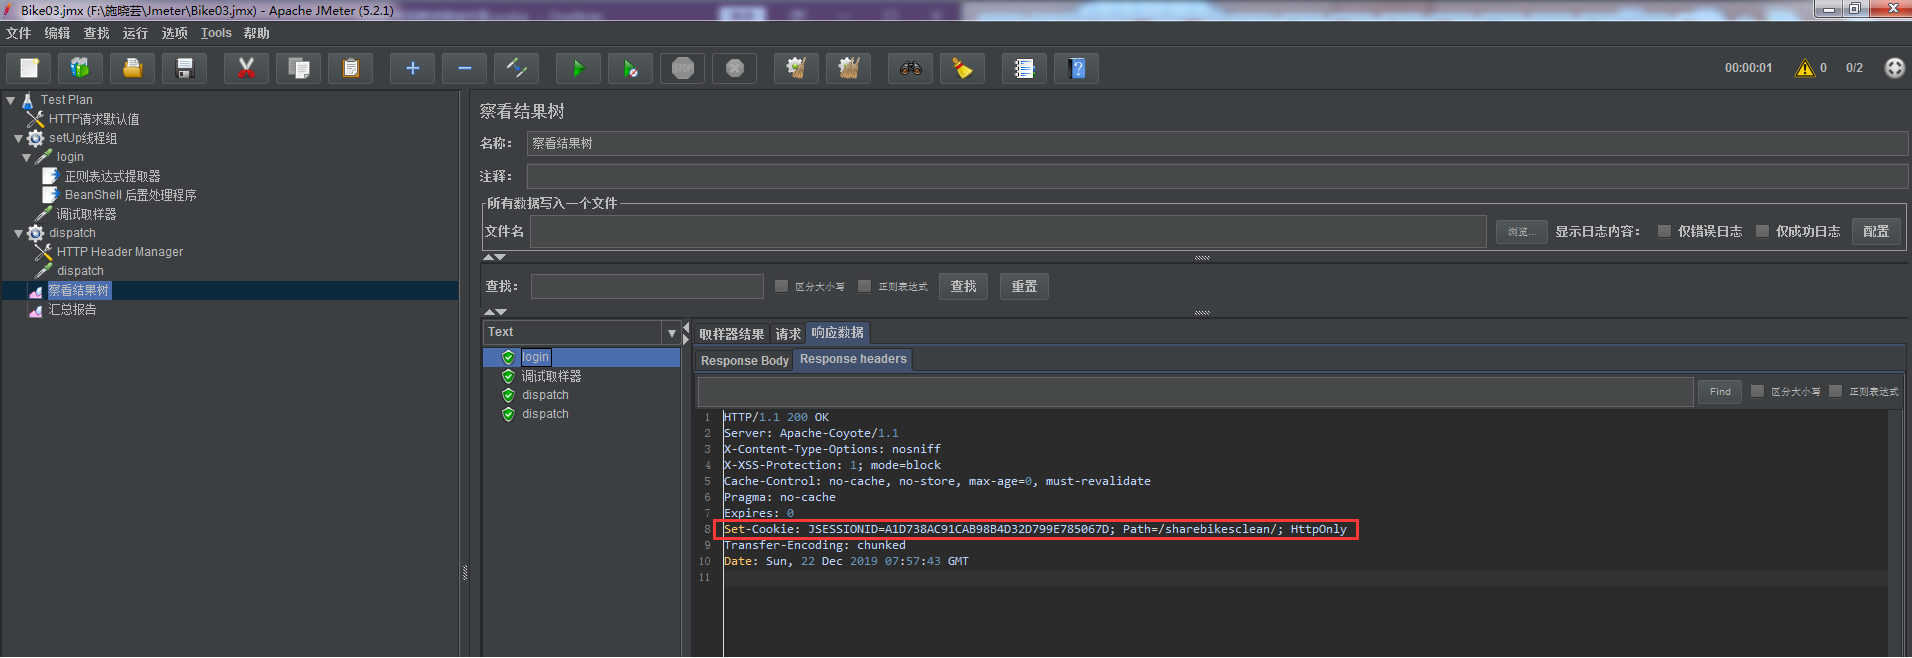This screenshot has height=658, width=1912.
Task: Copy the element using the Copy icon
Action: pos(298,68)
